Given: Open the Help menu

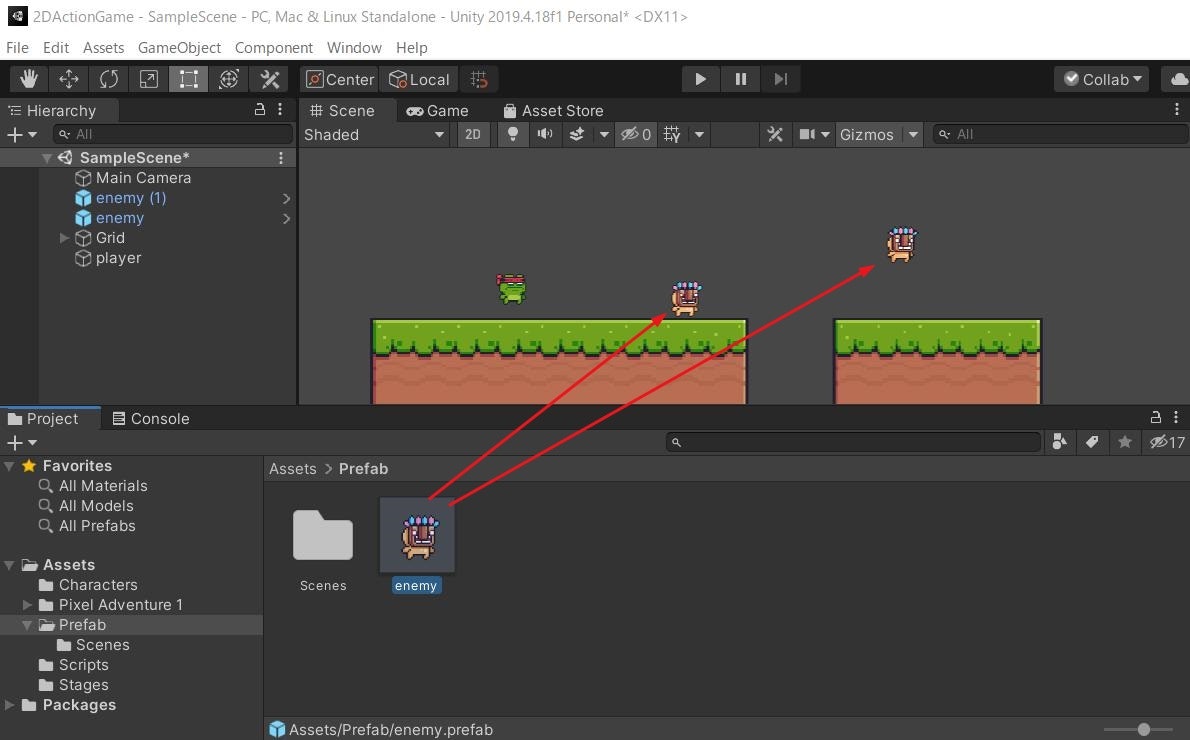Looking at the screenshot, I should click(411, 47).
